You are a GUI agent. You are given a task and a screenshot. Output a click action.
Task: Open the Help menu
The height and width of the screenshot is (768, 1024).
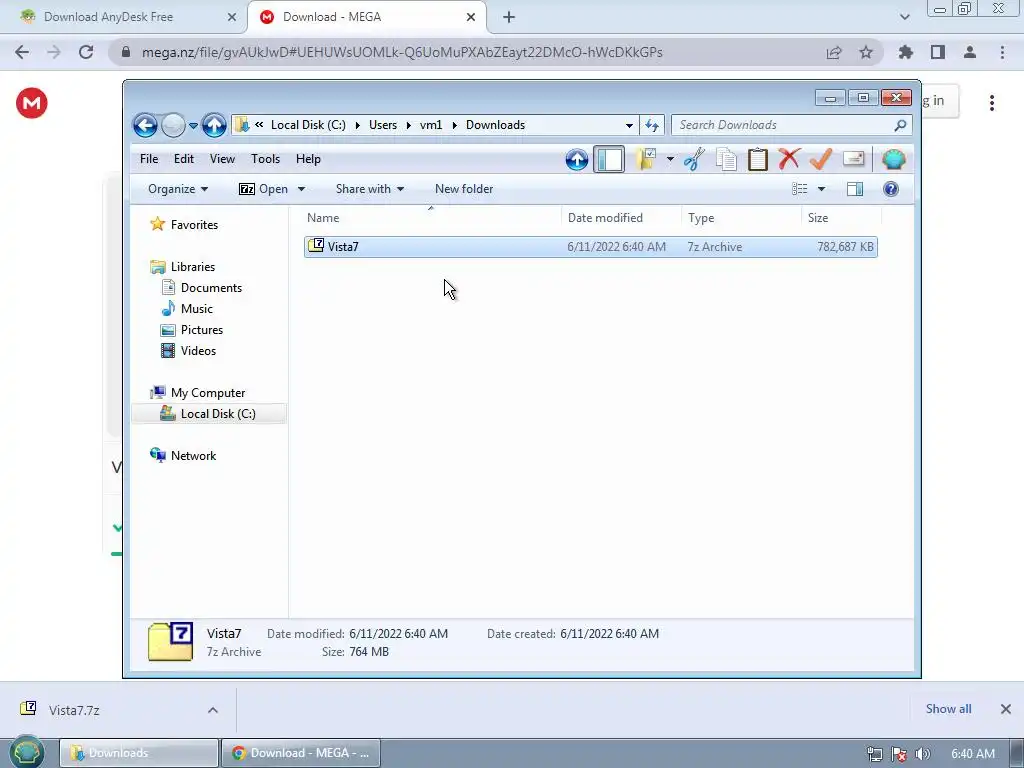[308, 159]
